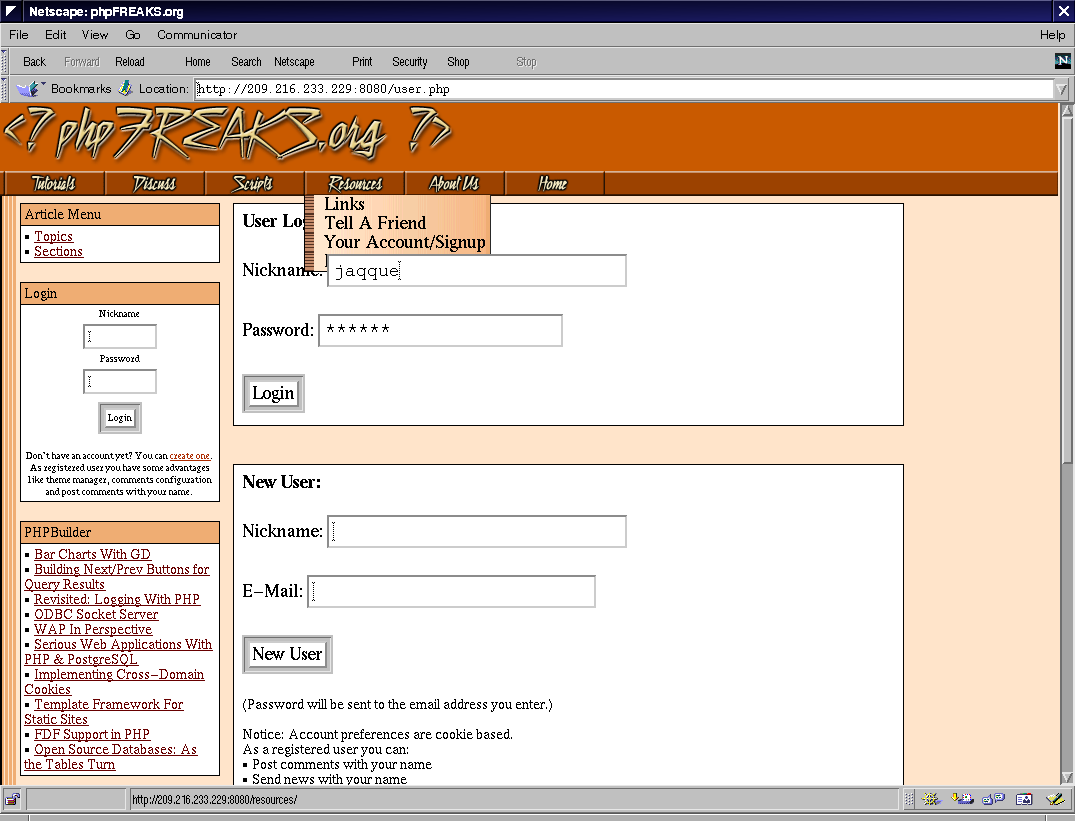Open the View menu

coord(95,35)
